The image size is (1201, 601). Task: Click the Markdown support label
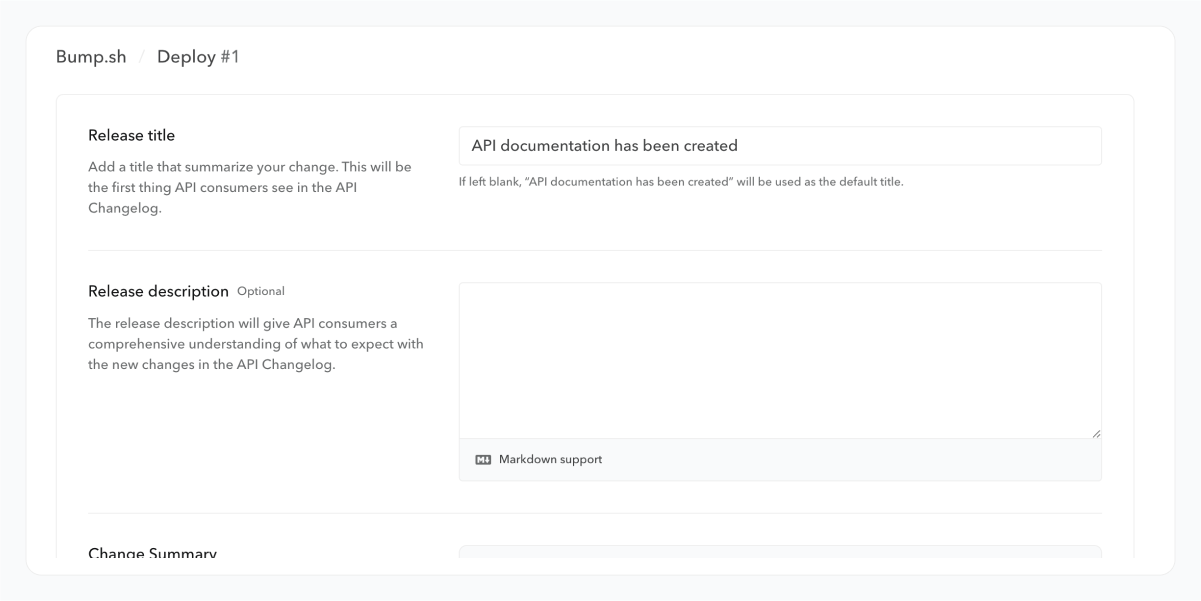tap(550, 460)
